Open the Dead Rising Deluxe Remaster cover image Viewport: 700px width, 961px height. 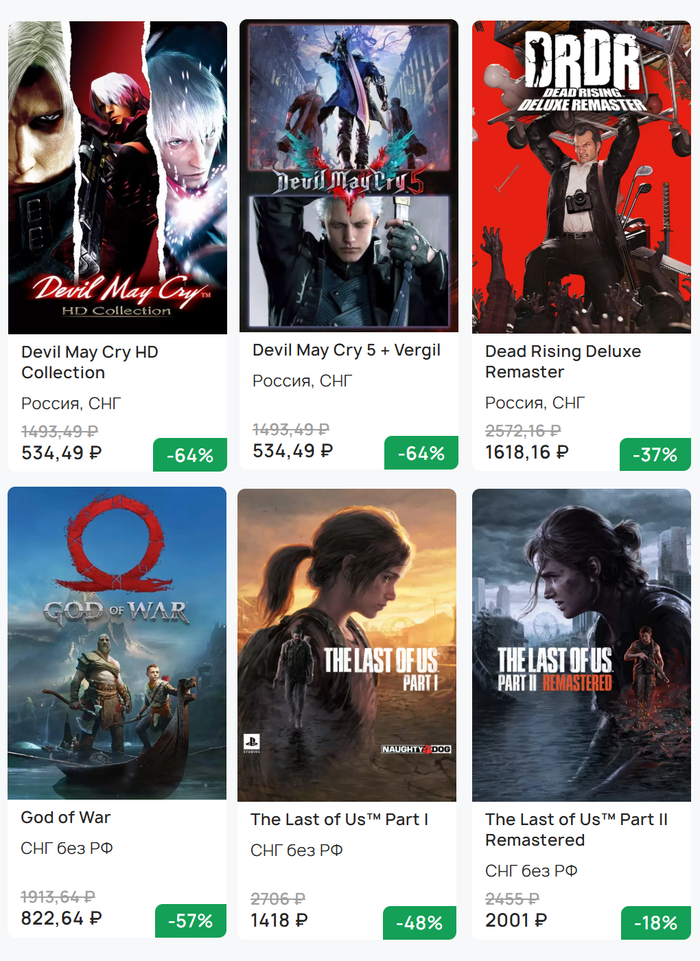(x=581, y=177)
